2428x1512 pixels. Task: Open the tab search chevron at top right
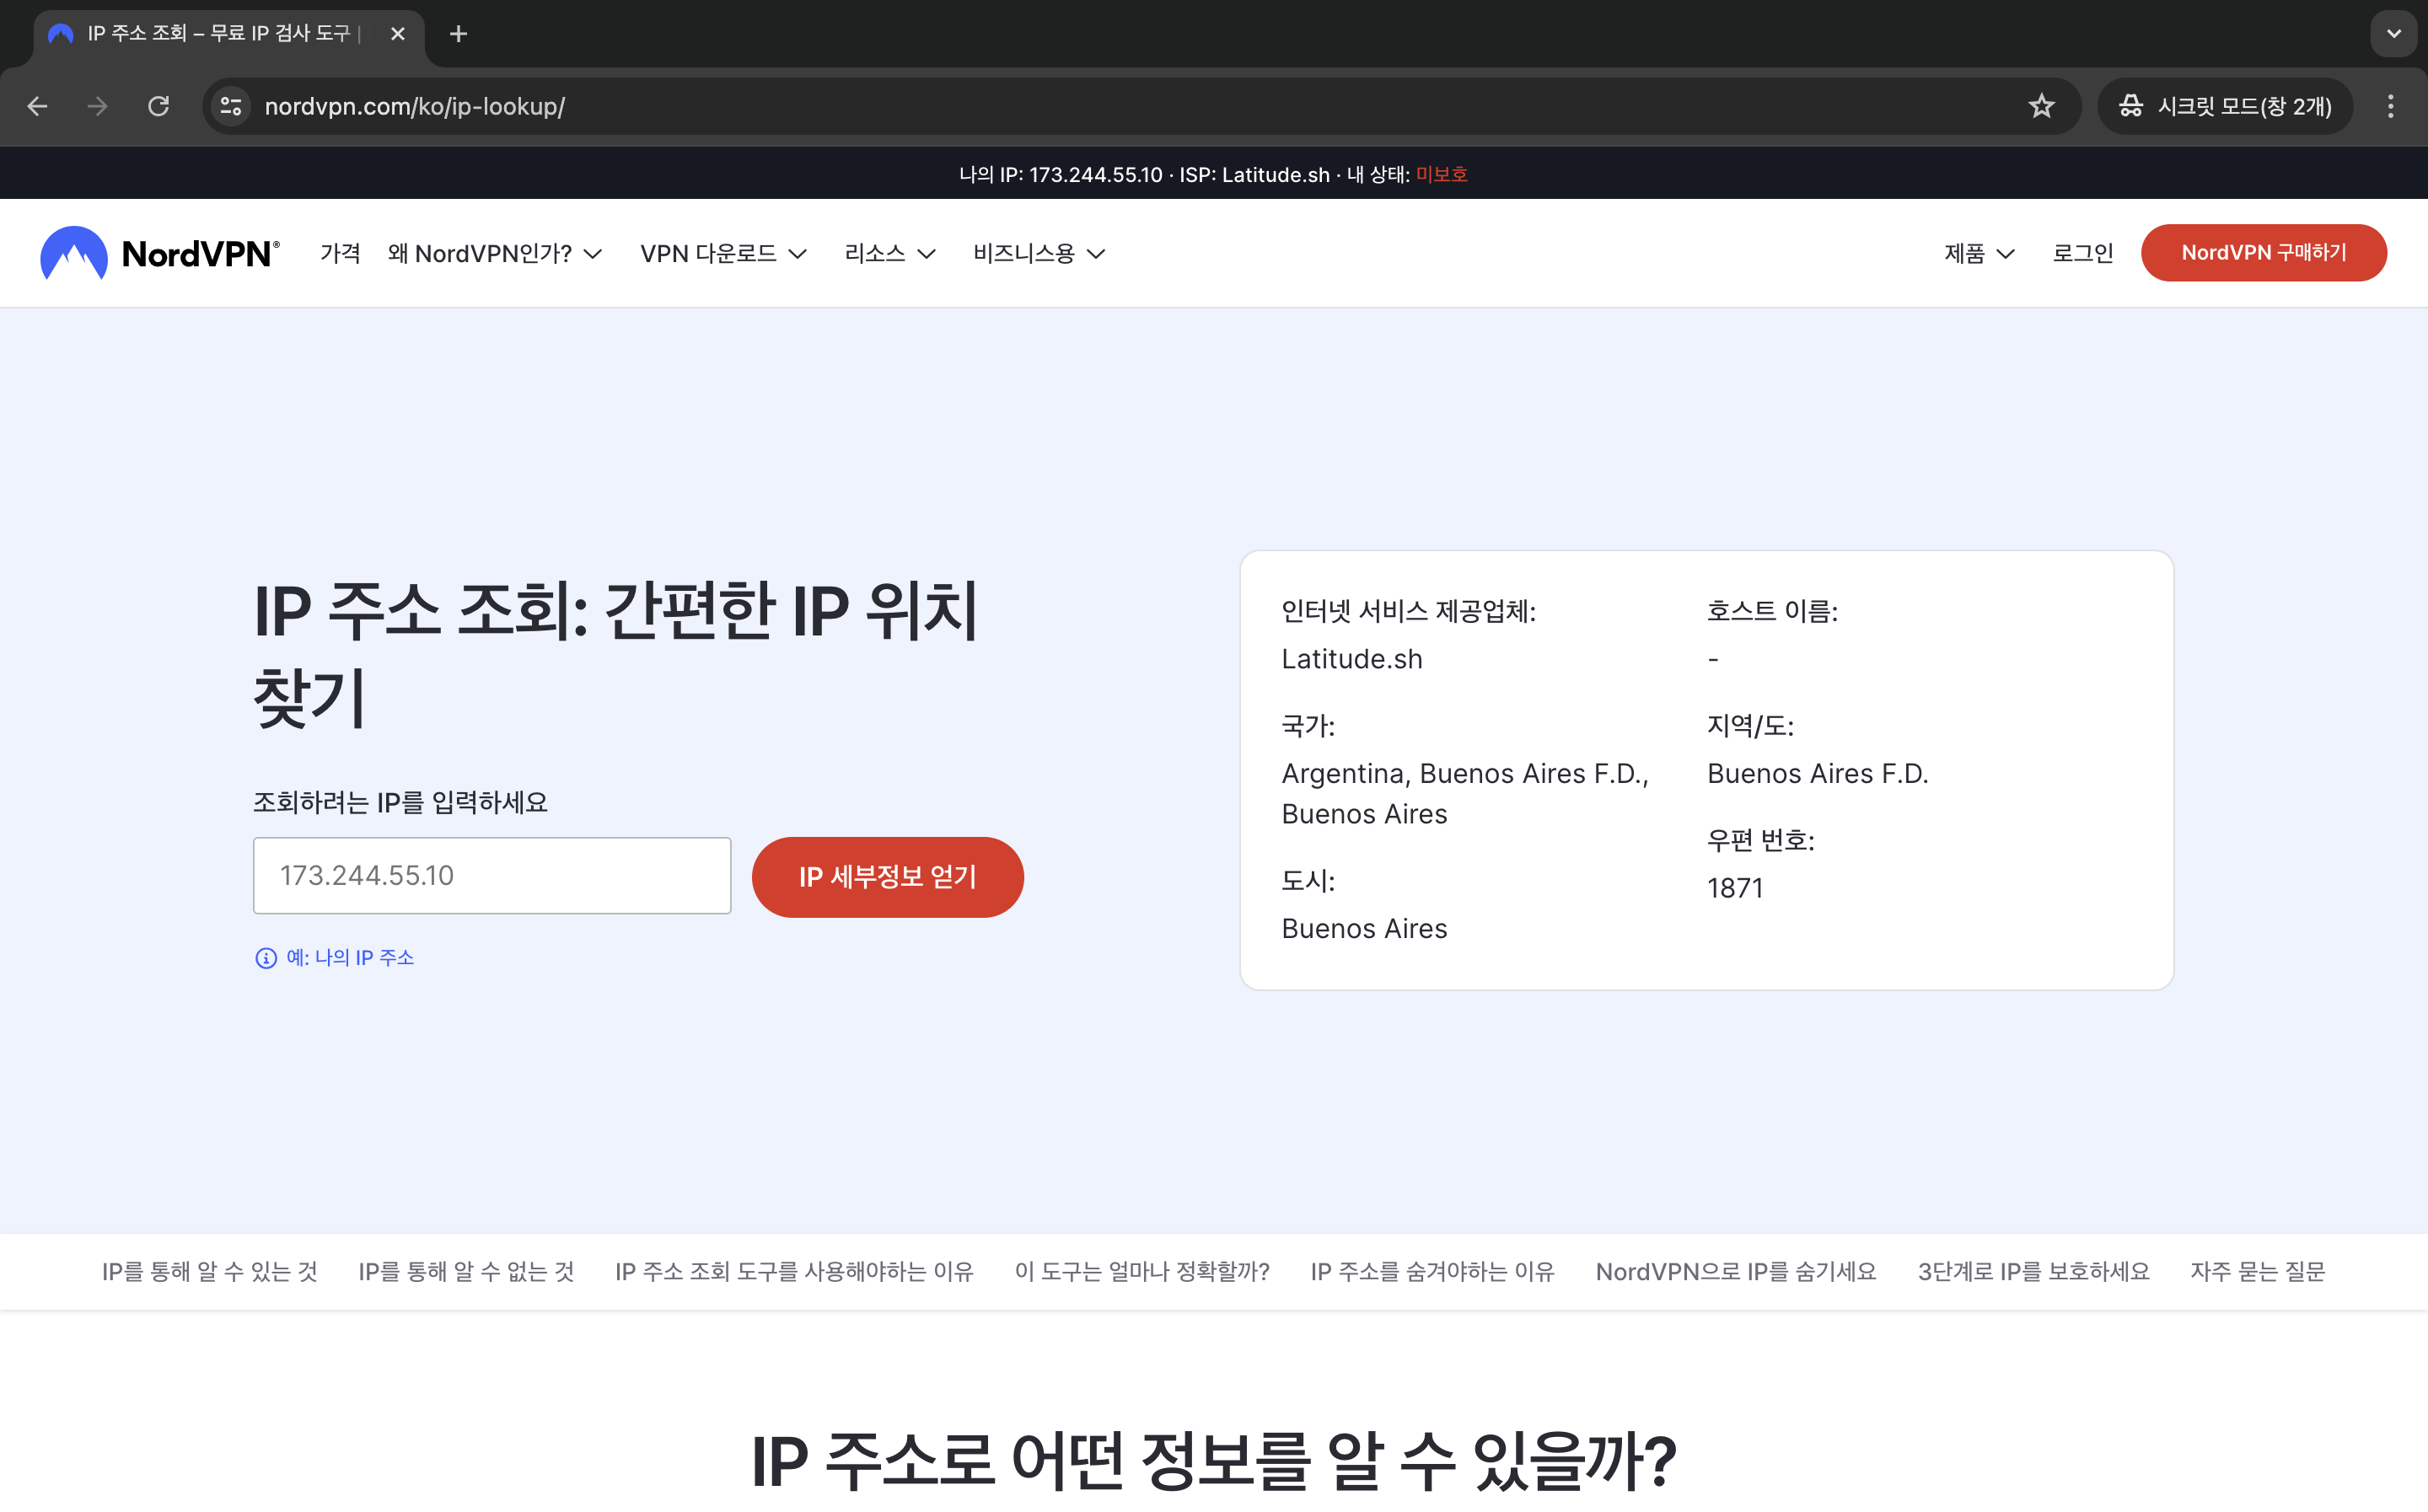click(x=2393, y=34)
